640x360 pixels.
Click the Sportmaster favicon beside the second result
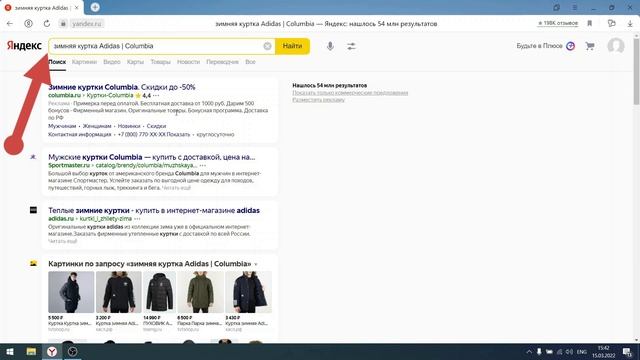tap(33, 157)
